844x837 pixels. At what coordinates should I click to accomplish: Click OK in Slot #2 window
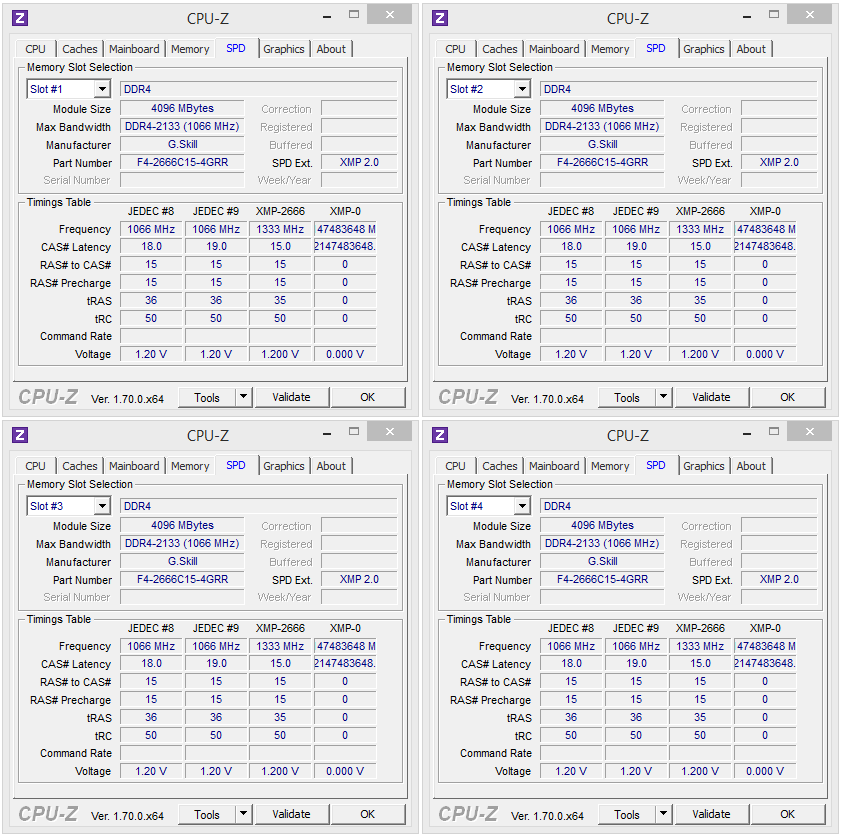pyautogui.click(x=787, y=397)
